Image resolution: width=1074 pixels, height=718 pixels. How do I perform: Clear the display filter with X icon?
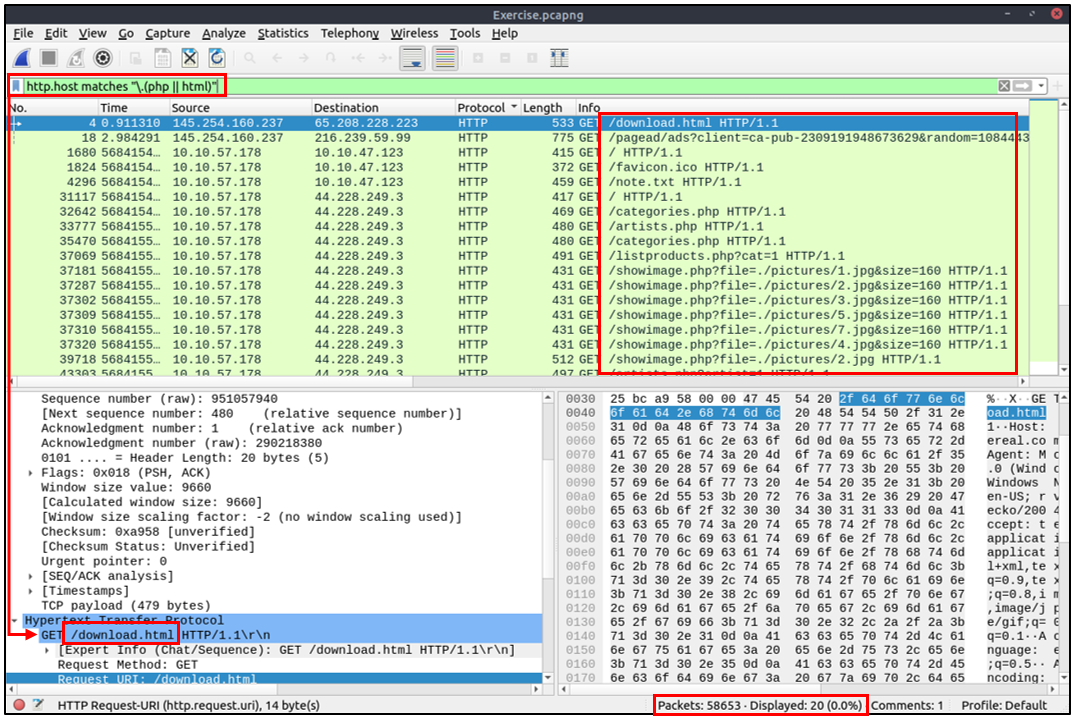point(1004,86)
